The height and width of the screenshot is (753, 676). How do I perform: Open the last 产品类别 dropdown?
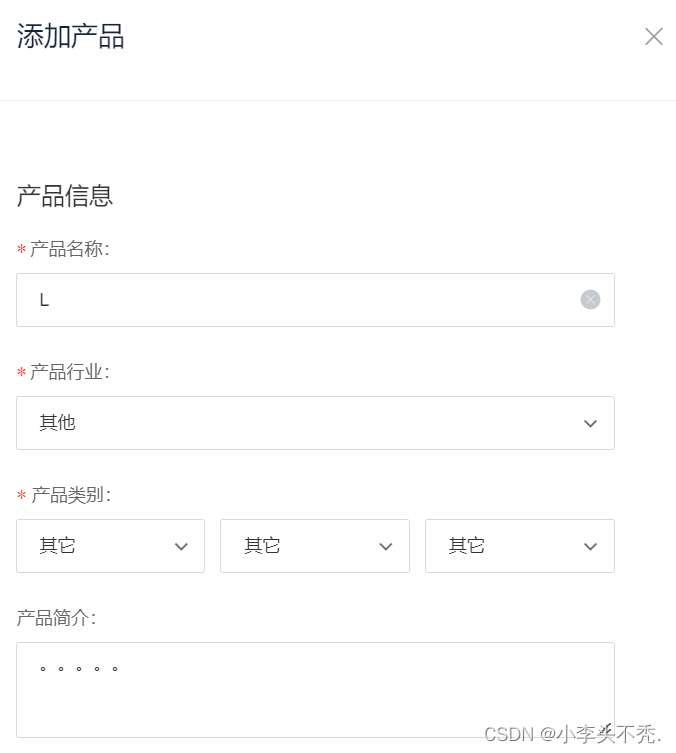(x=520, y=546)
